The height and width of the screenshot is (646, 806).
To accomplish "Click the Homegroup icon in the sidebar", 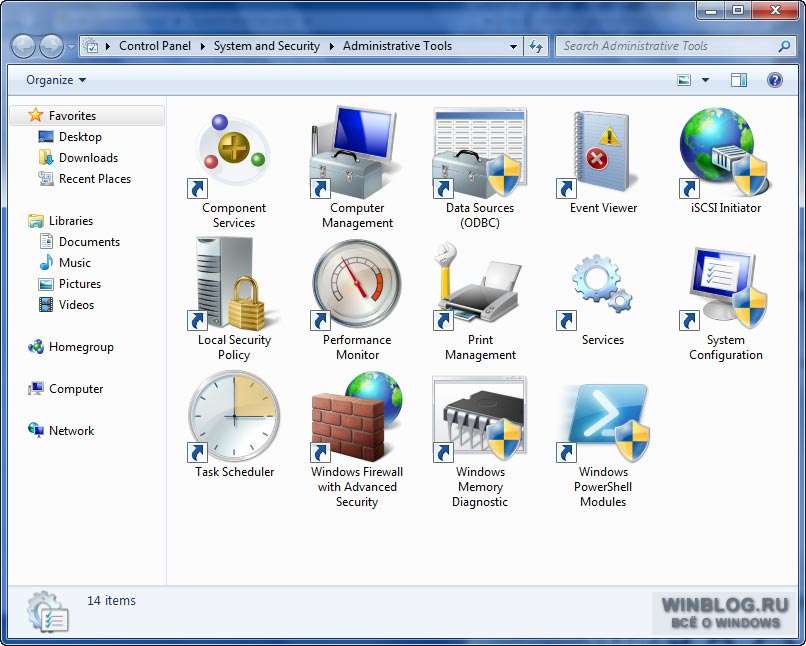I will point(36,347).
